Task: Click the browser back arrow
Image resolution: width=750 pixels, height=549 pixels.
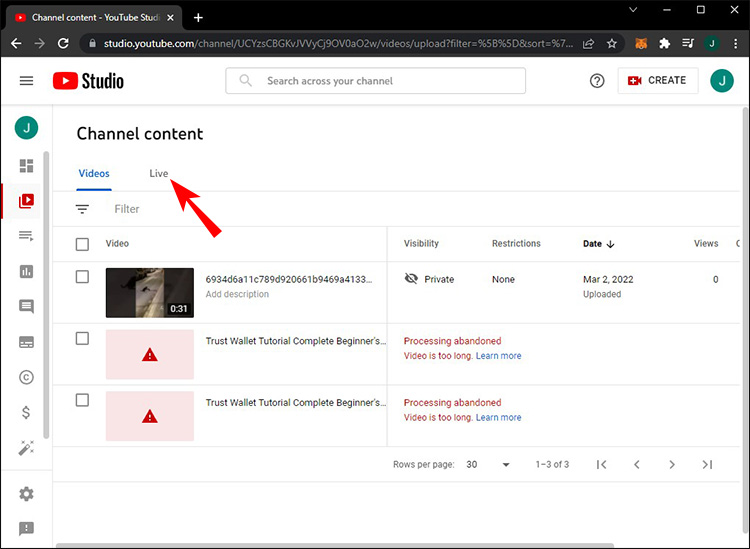Action: click(16, 44)
